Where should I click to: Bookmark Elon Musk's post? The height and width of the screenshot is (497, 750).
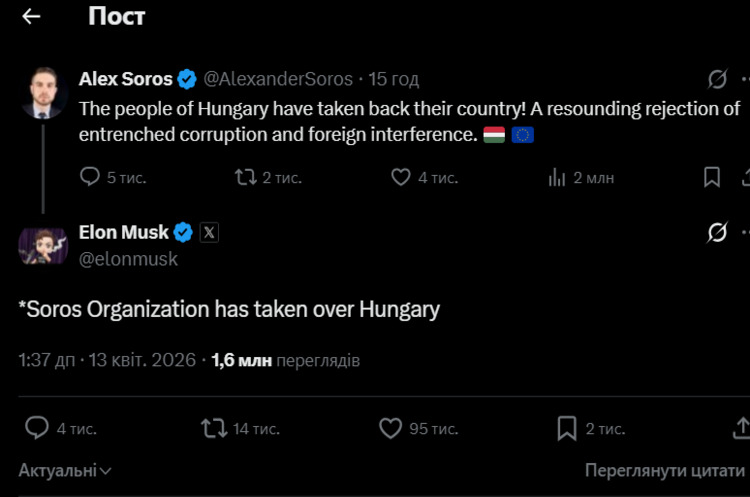pos(567,428)
